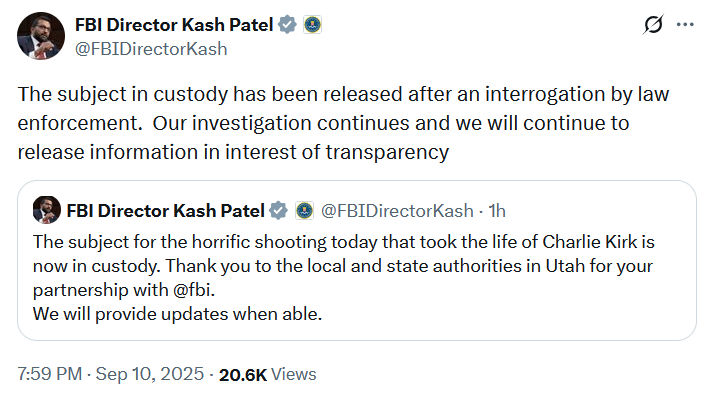Click the "Views" label after 20.6K
This screenshot has width=713, height=396.
coord(294,375)
